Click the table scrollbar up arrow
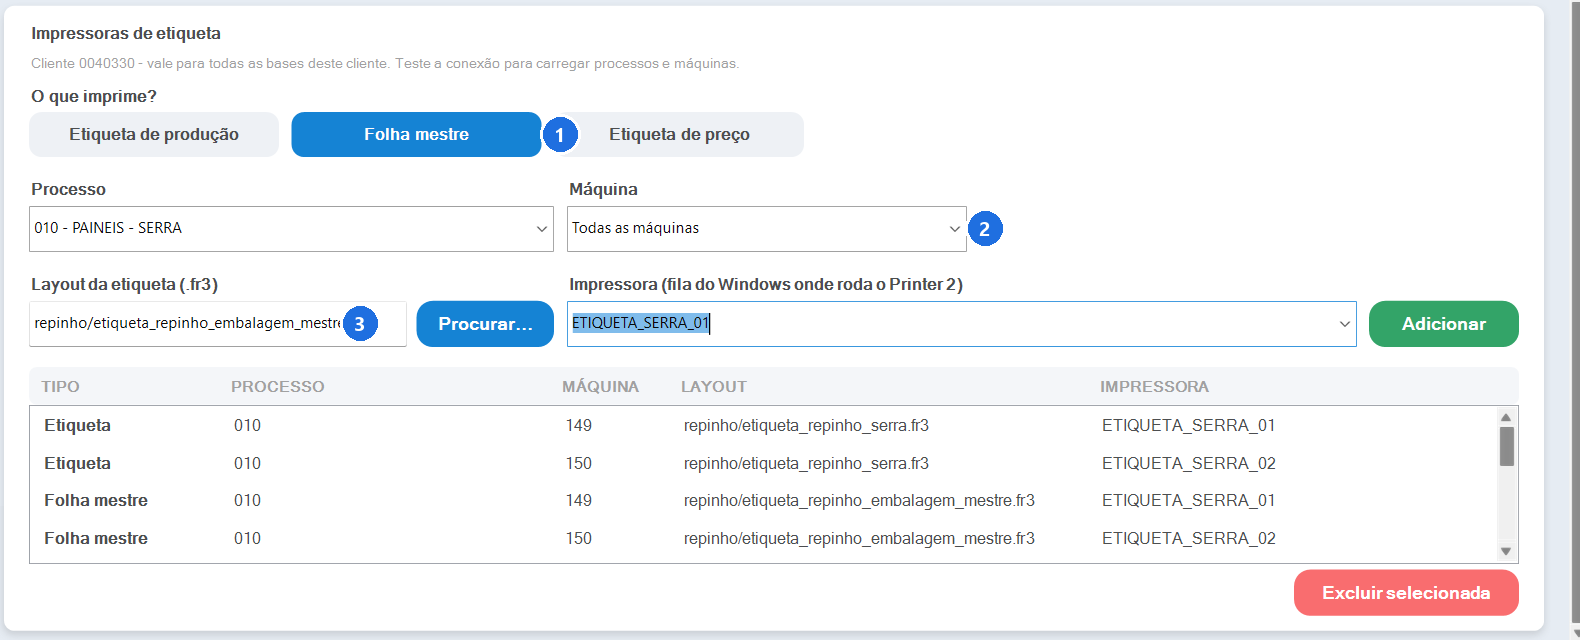This screenshot has width=1580, height=640. 1506,417
